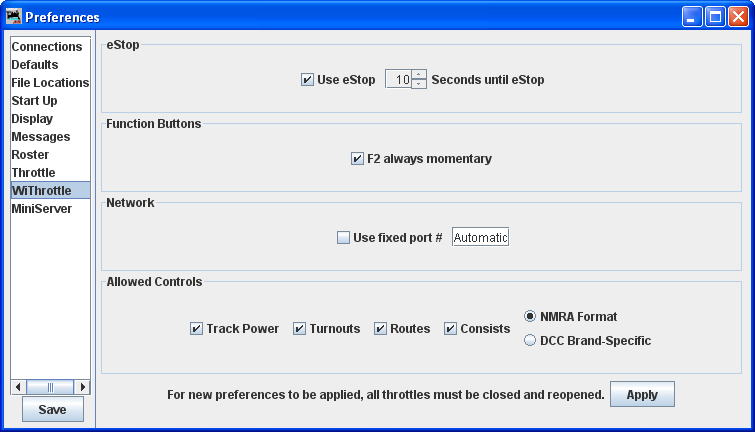Click the sidebar horizontal scrollbar thumb

[50, 387]
